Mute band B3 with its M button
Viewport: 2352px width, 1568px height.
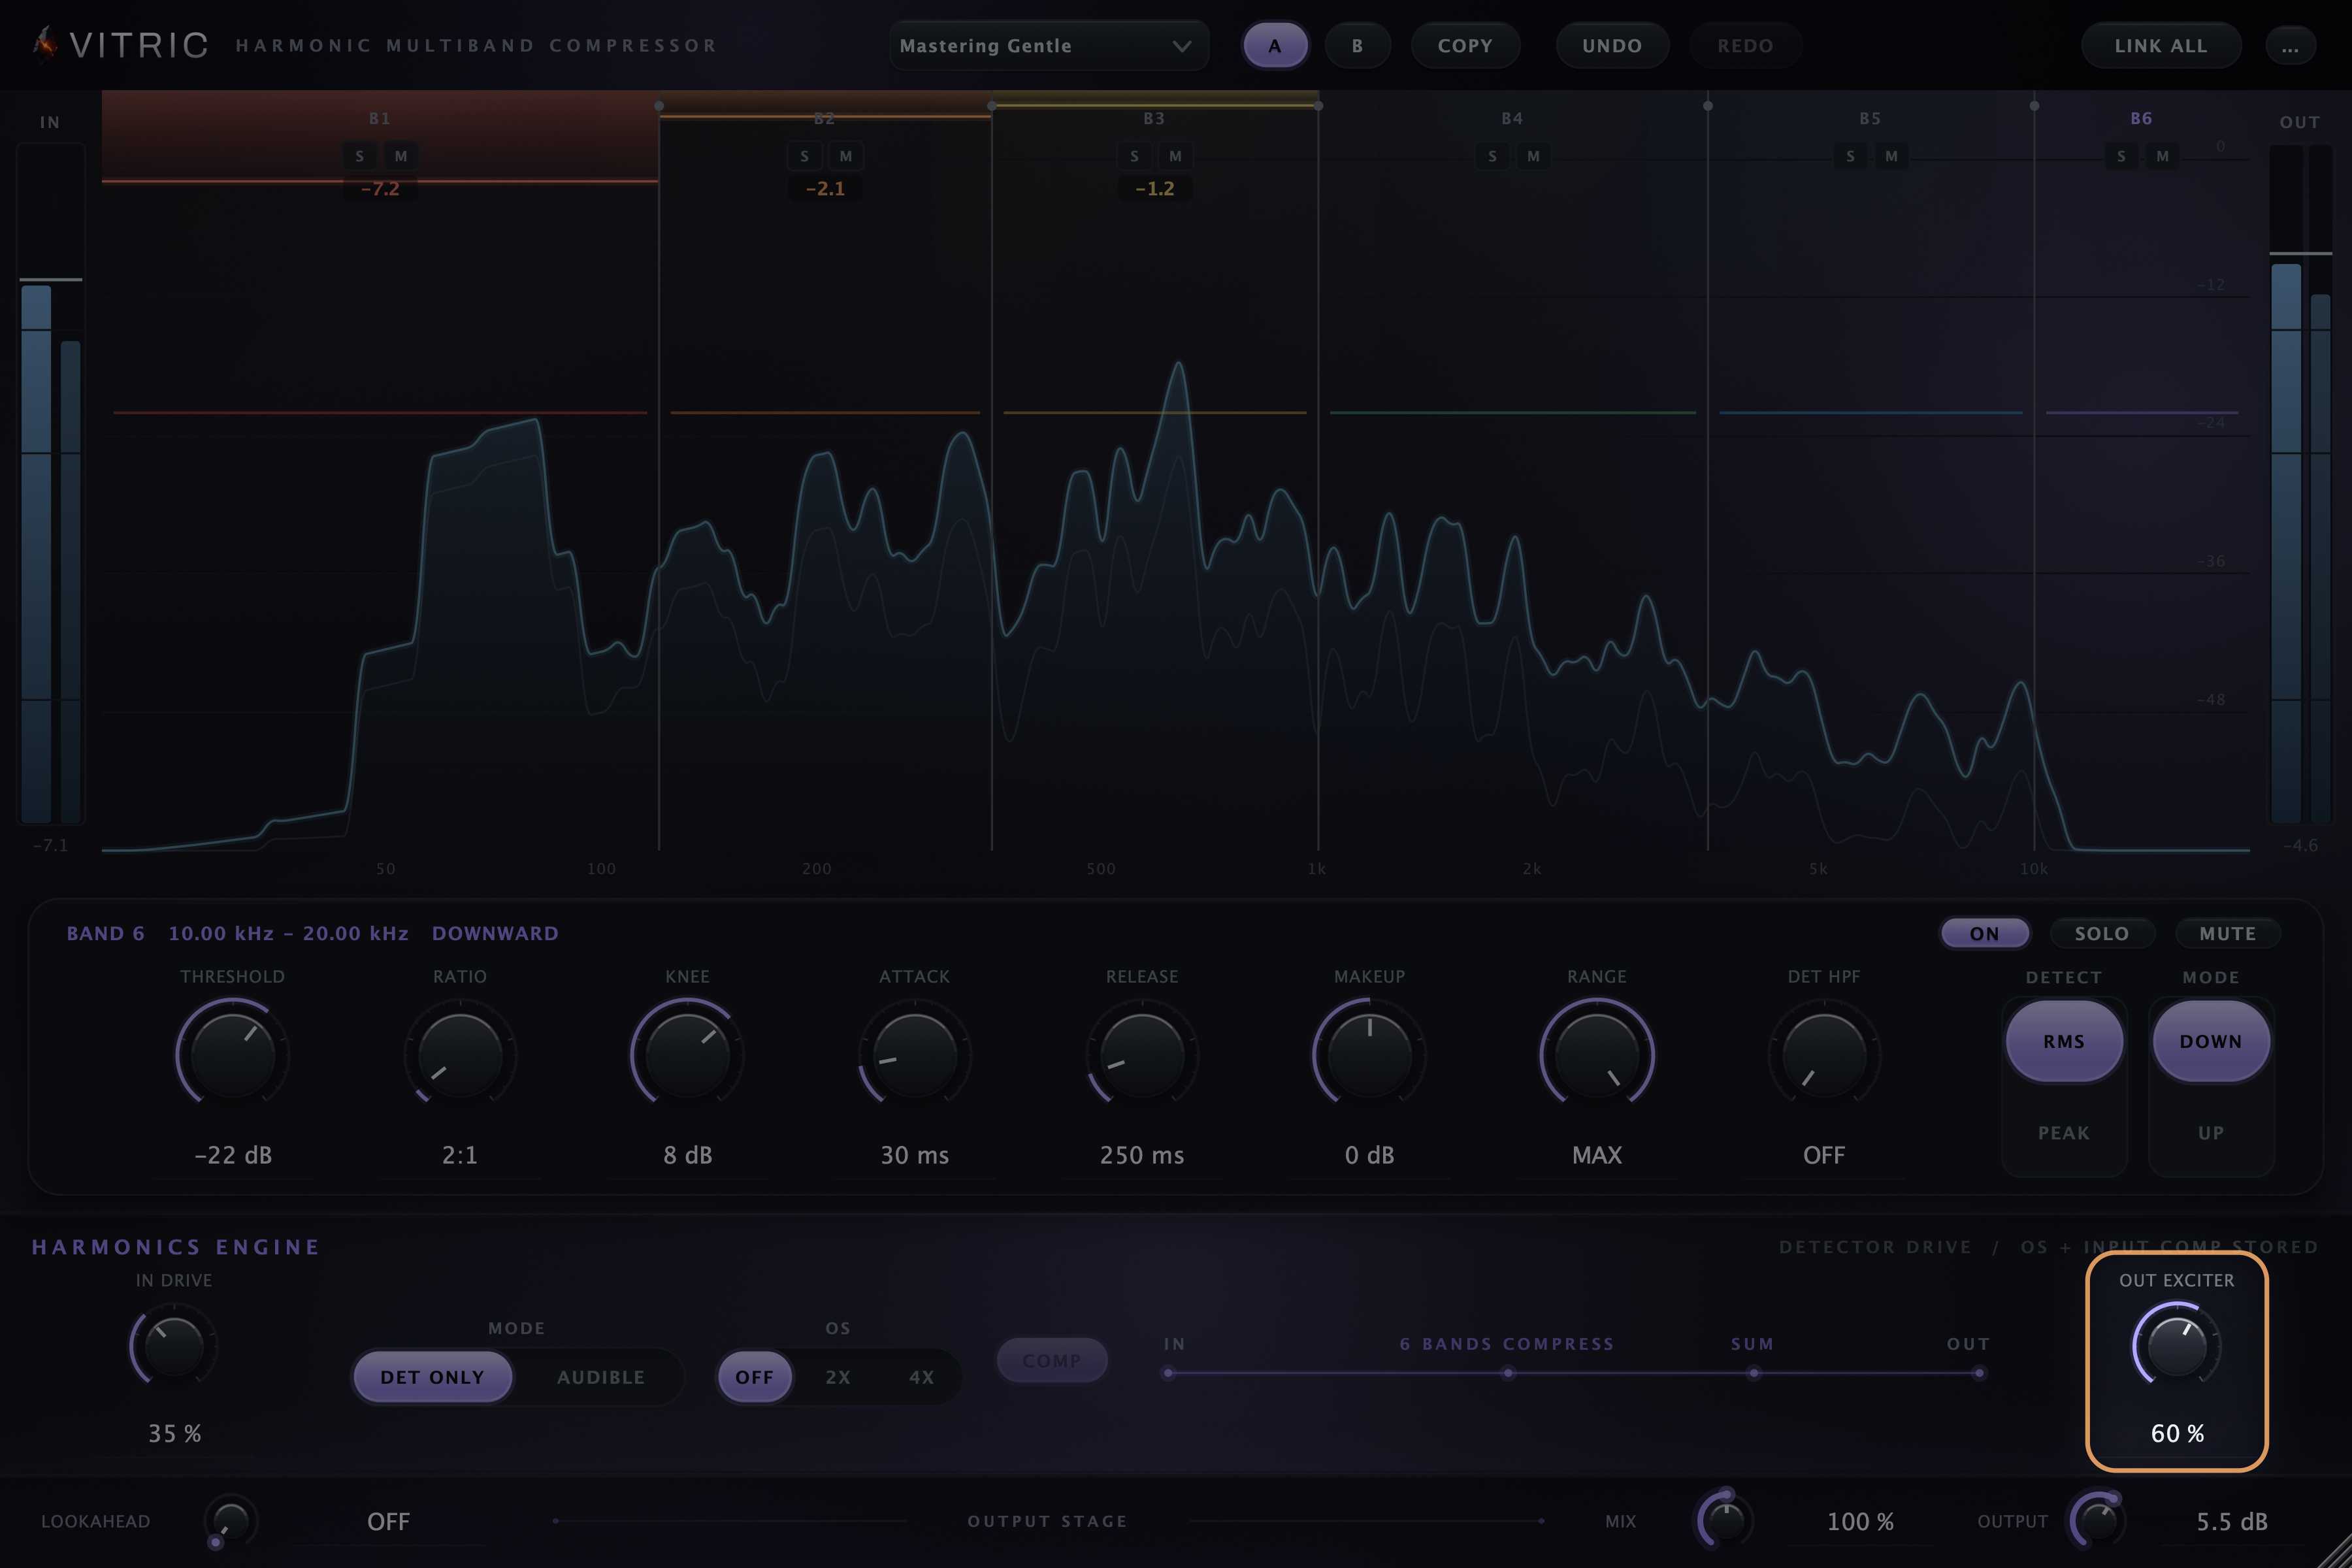[1175, 156]
